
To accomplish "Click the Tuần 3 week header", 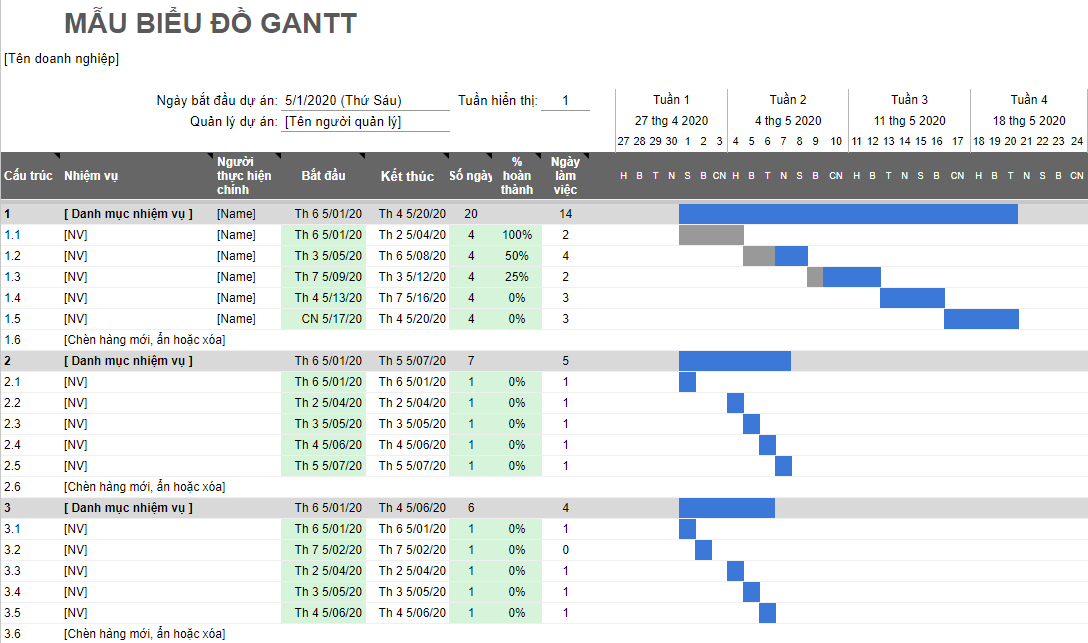I will click(x=909, y=100).
